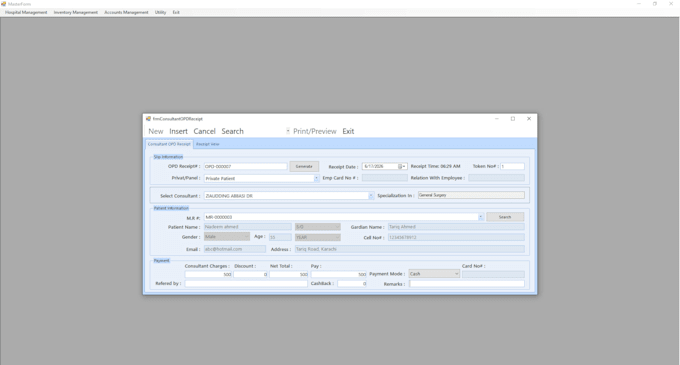
Task: Click Search in the receipt toolbar
Action: click(x=232, y=131)
